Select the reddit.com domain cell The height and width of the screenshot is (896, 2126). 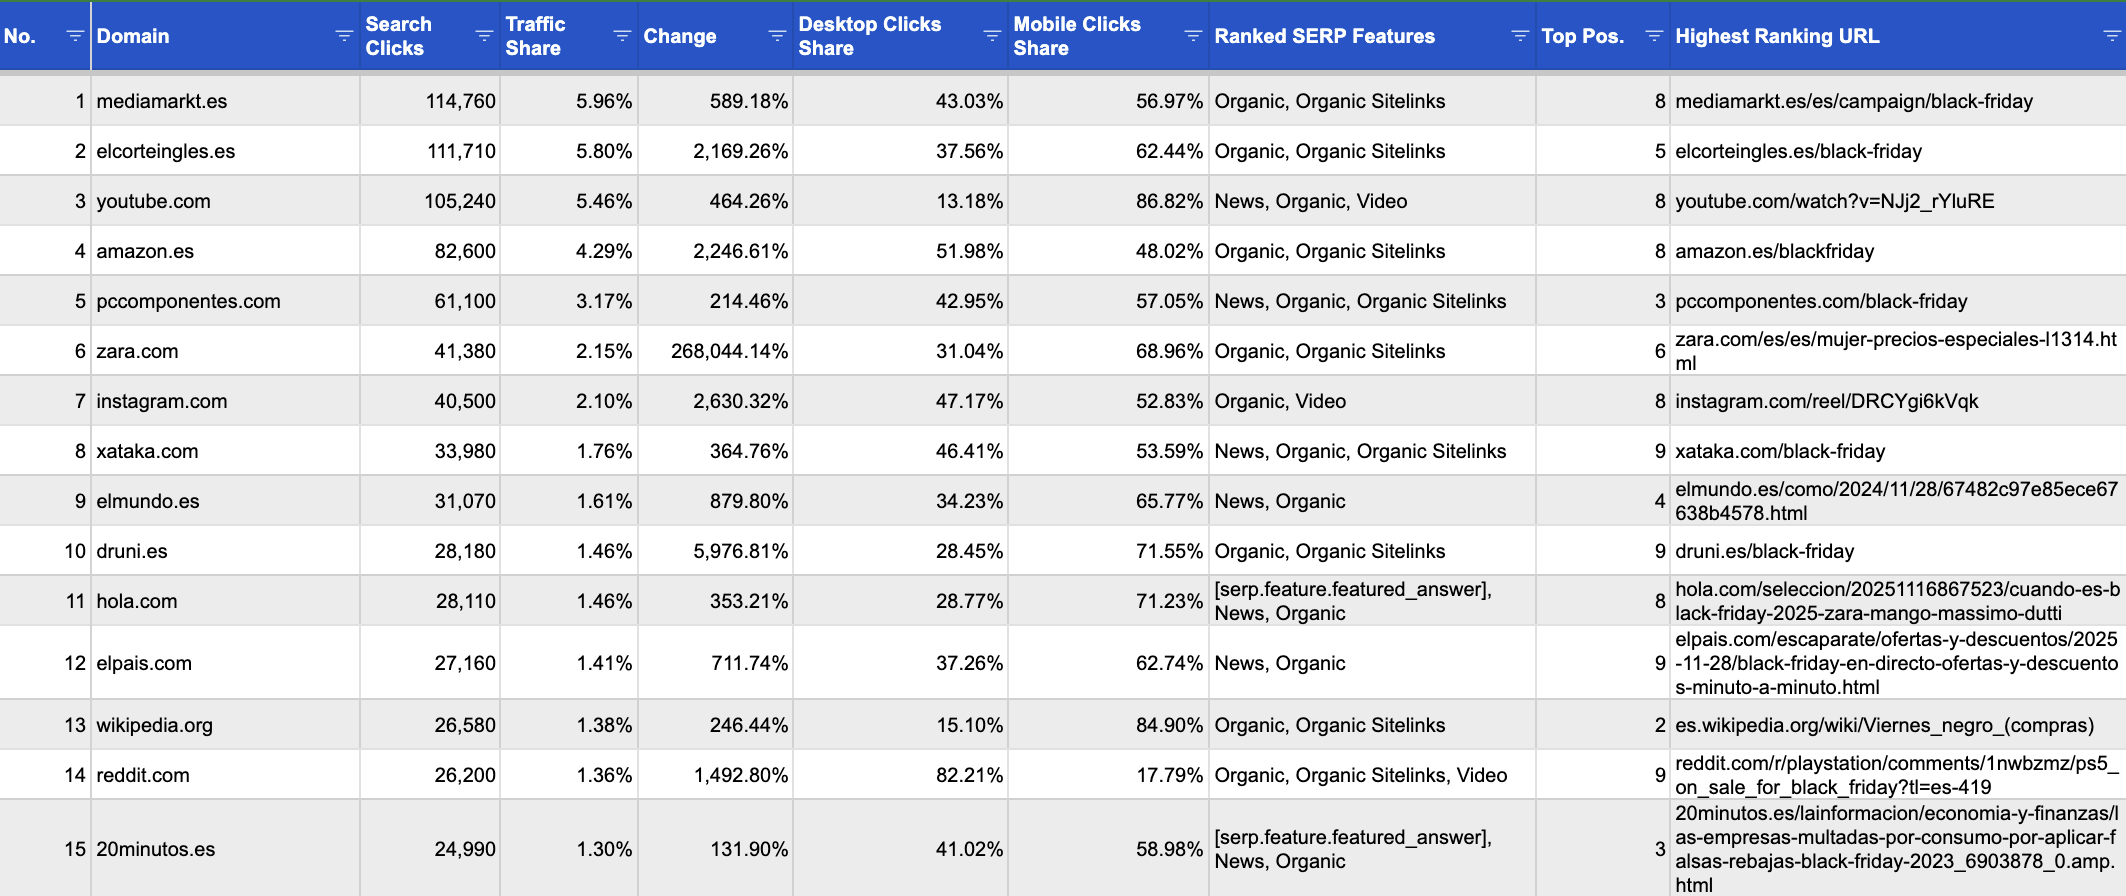click(143, 775)
